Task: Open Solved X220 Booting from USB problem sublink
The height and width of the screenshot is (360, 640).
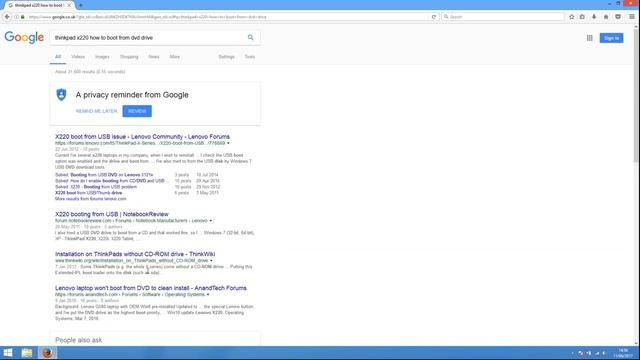Action: point(96,187)
